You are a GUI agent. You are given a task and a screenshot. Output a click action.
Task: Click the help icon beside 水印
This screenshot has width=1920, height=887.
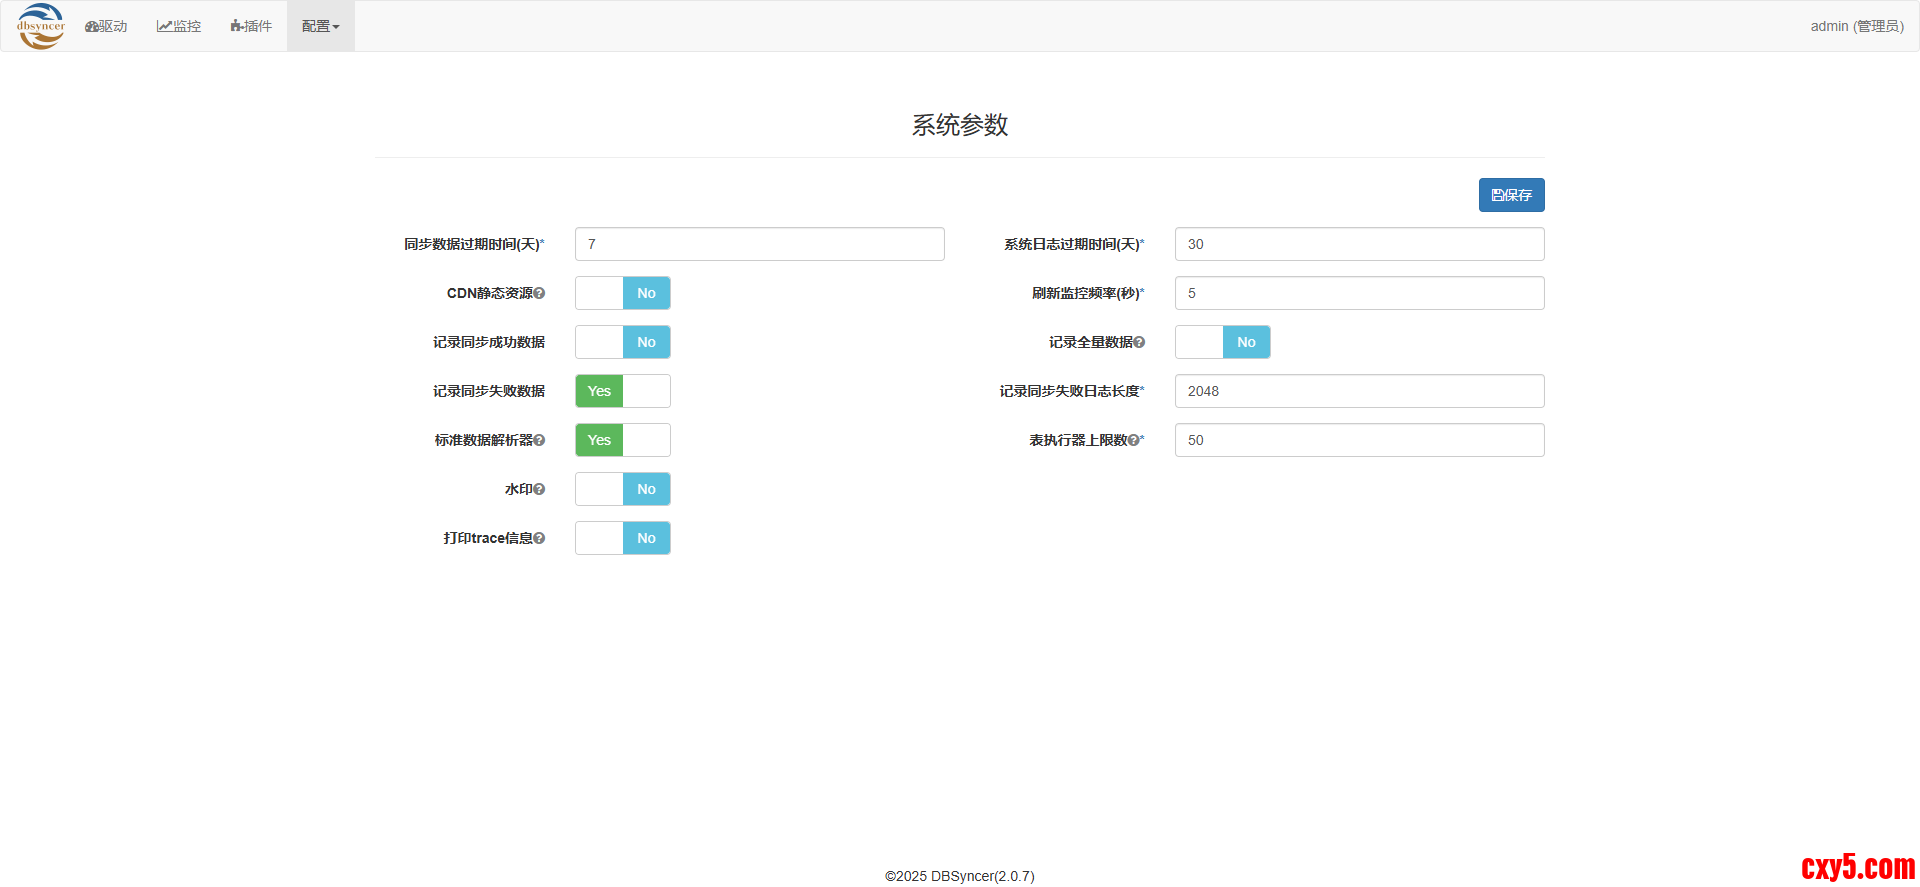tap(539, 489)
